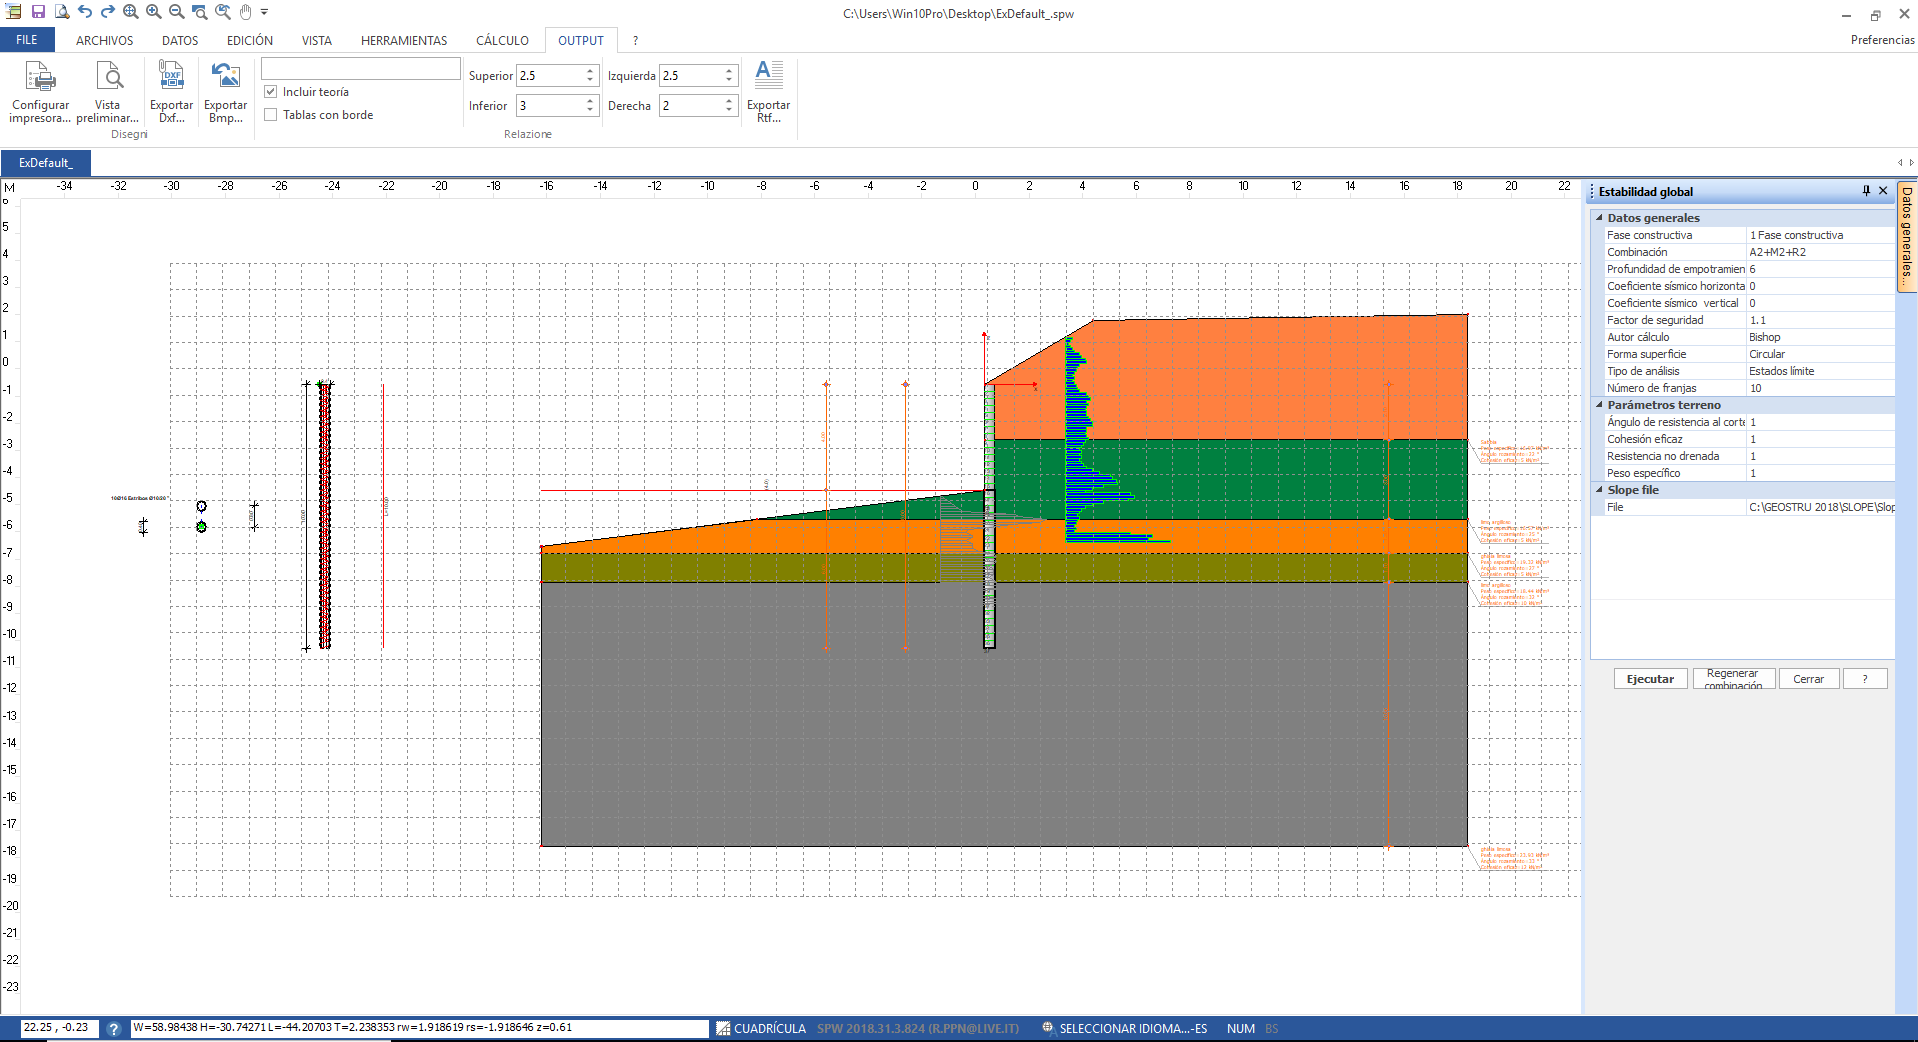This screenshot has width=1918, height=1042.
Task: Pin the Estabilidad global panel
Action: pos(1866,191)
